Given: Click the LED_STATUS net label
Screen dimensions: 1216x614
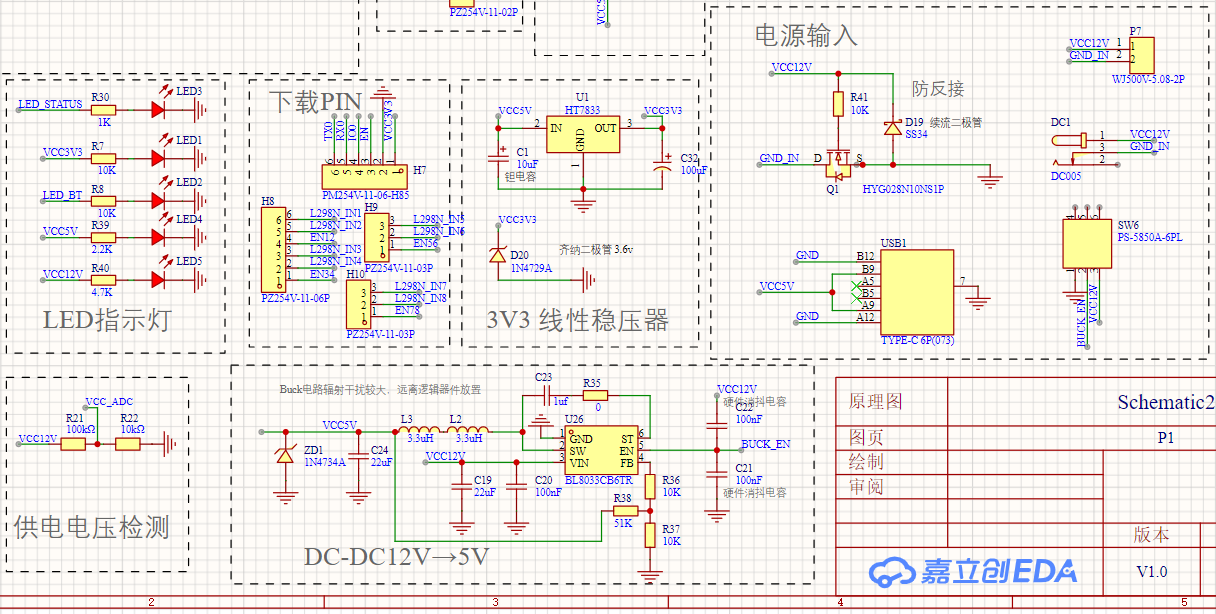Looking at the screenshot, I should pyautogui.click(x=51, y=104).
